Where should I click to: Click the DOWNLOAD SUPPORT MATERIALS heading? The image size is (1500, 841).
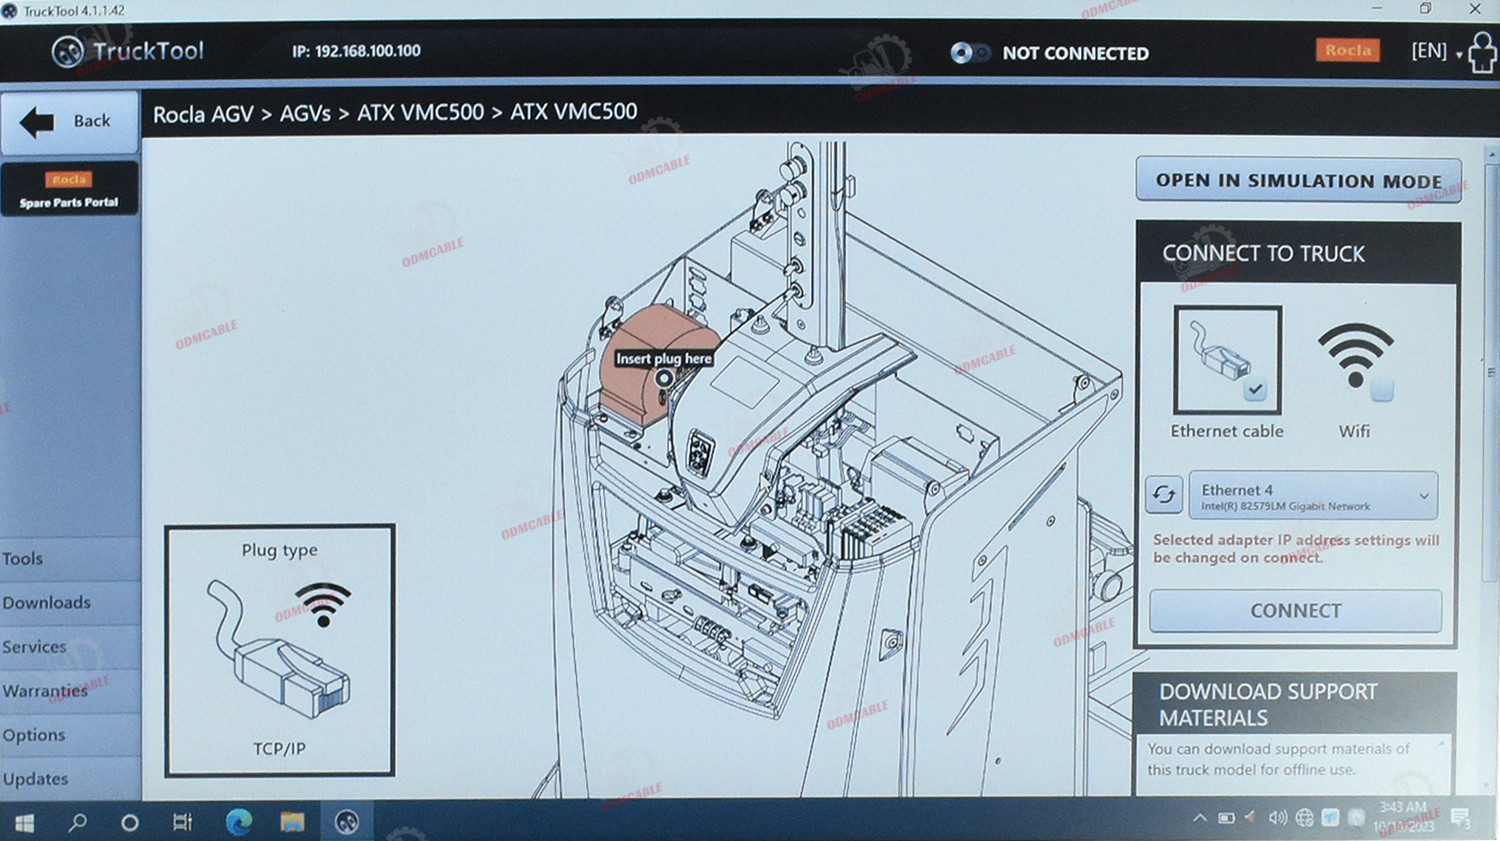tap(1268, 705)
